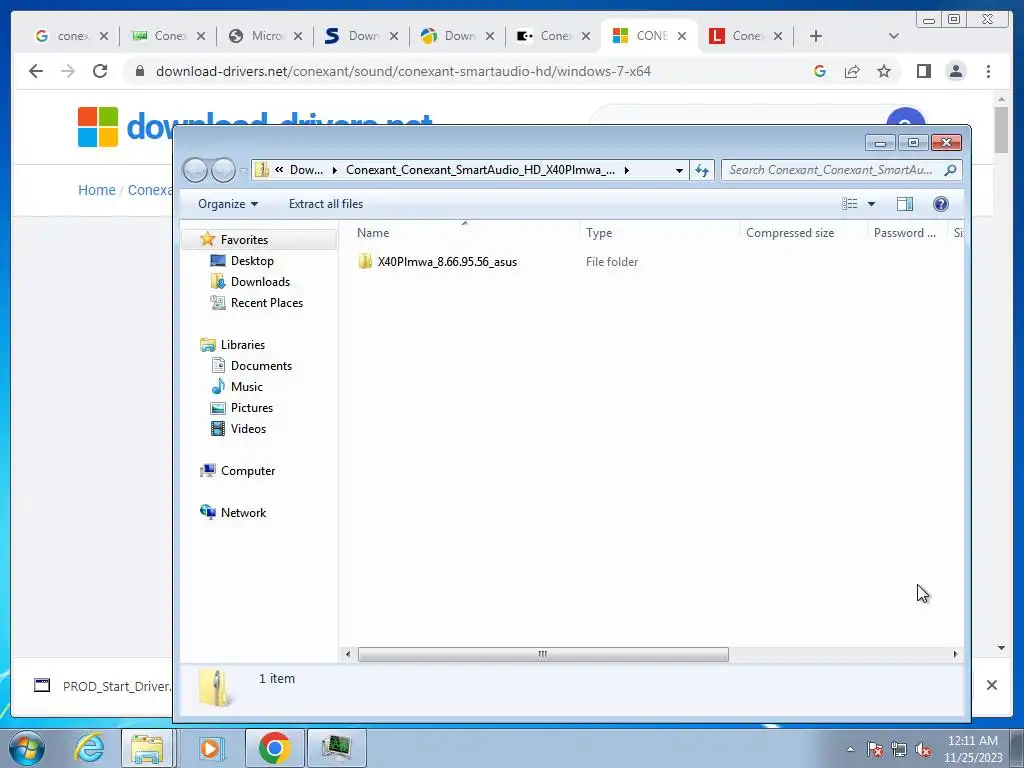Select Desktop in the navigation pane
Screen dimensions: 1024x768
point(252,261)
